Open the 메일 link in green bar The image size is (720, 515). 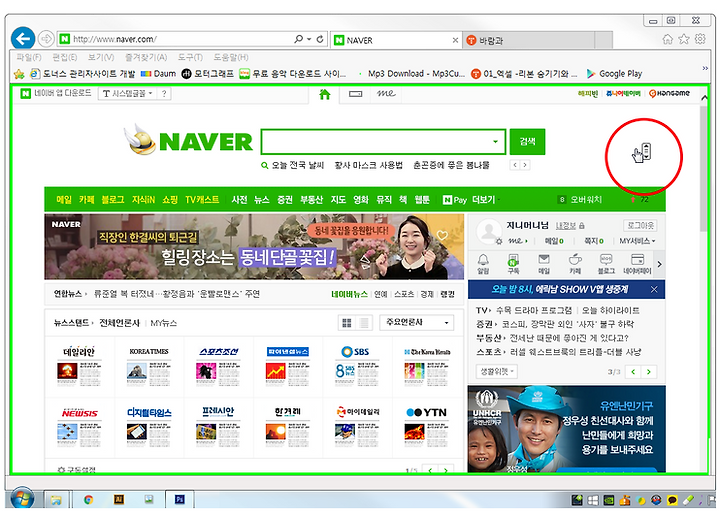click(x=64, y=200)
